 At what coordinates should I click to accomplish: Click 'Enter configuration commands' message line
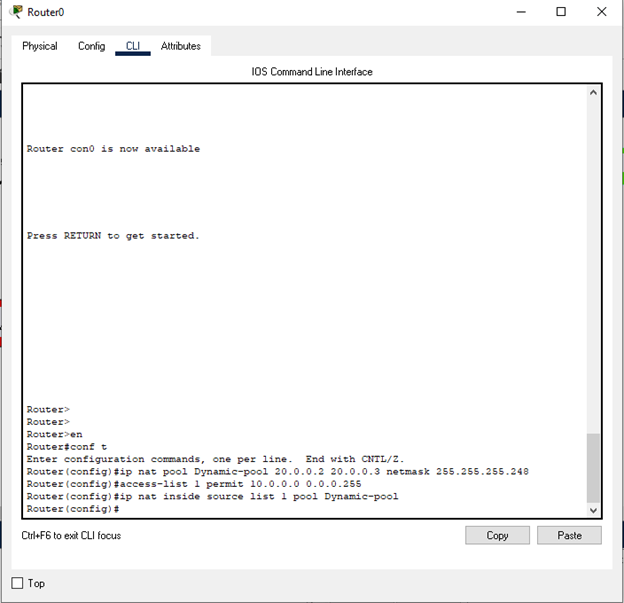[x=215, y=459]
